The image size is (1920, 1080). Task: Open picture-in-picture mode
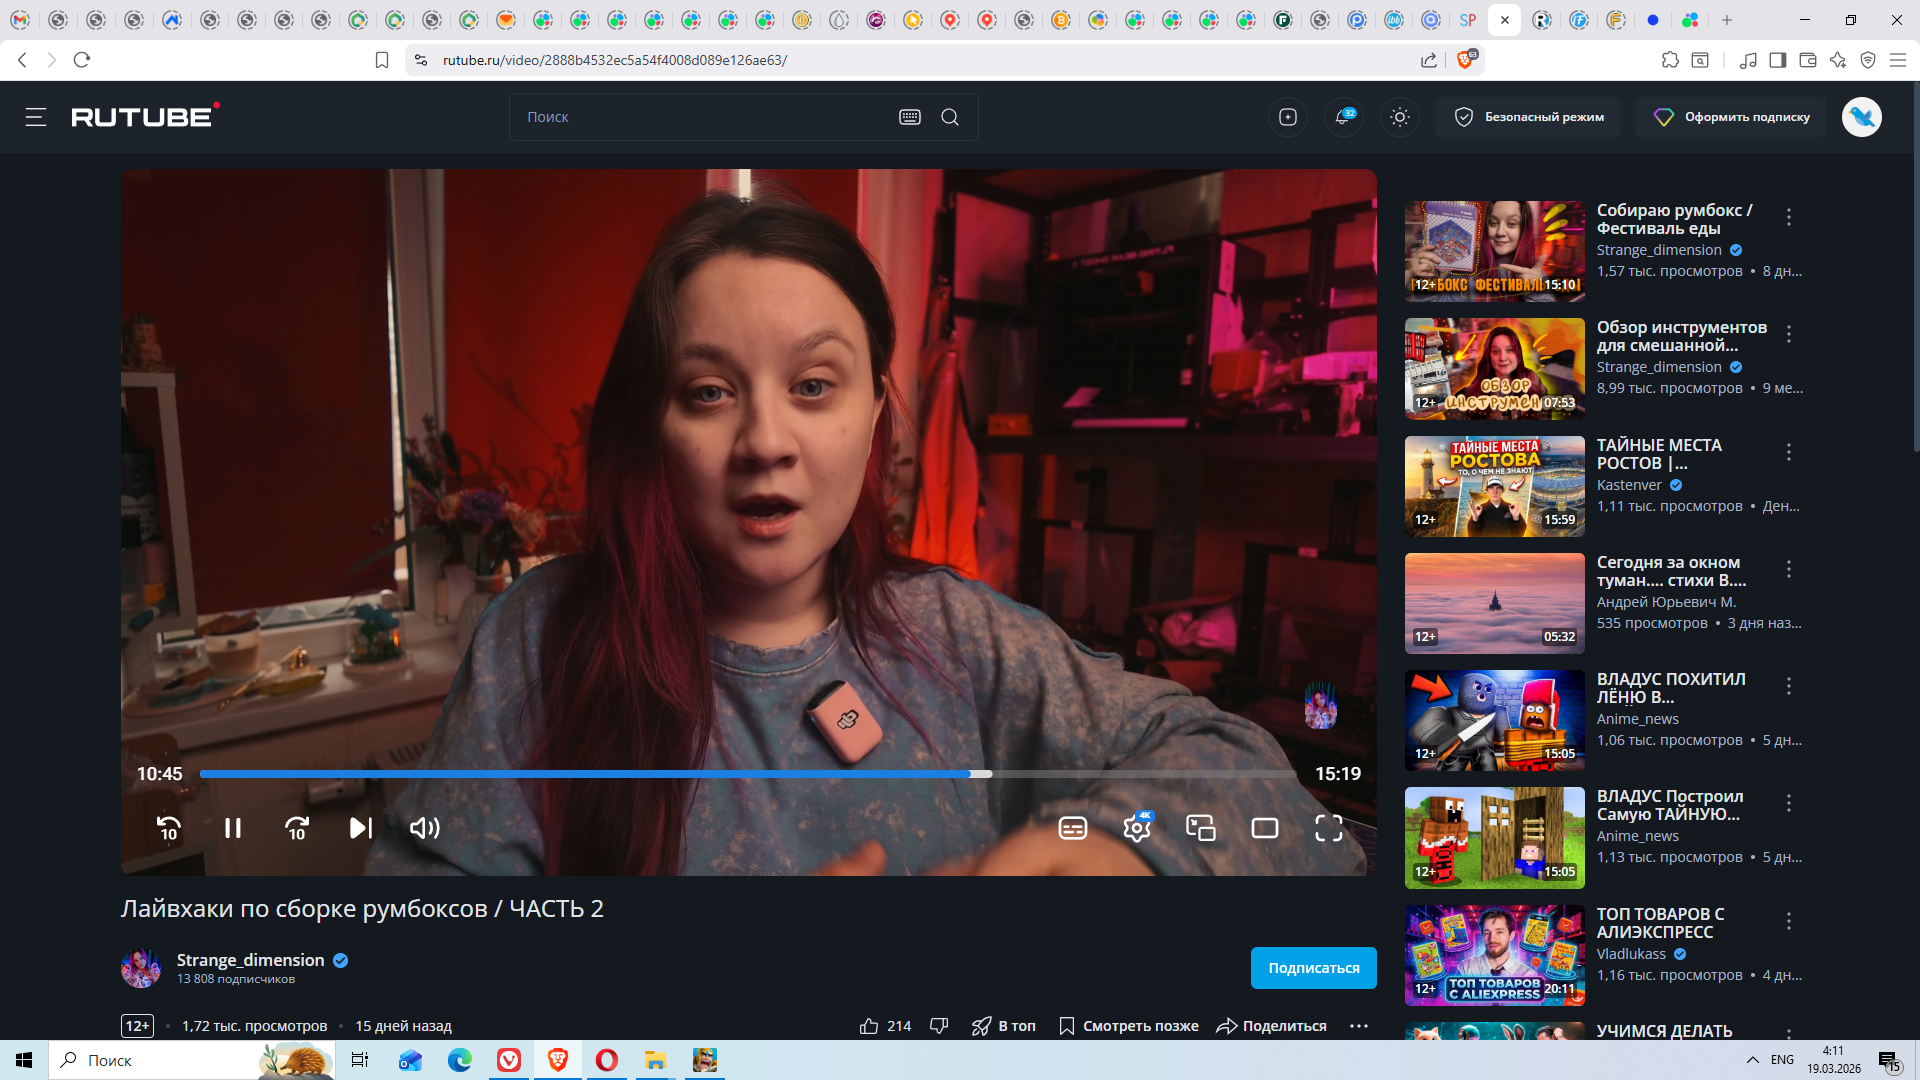pyautogui.click(x=1200, y=828)
